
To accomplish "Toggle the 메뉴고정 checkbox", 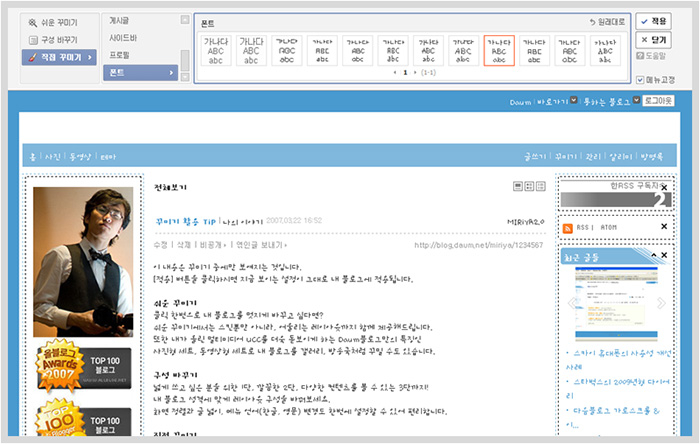I will (x=640, y=80).
